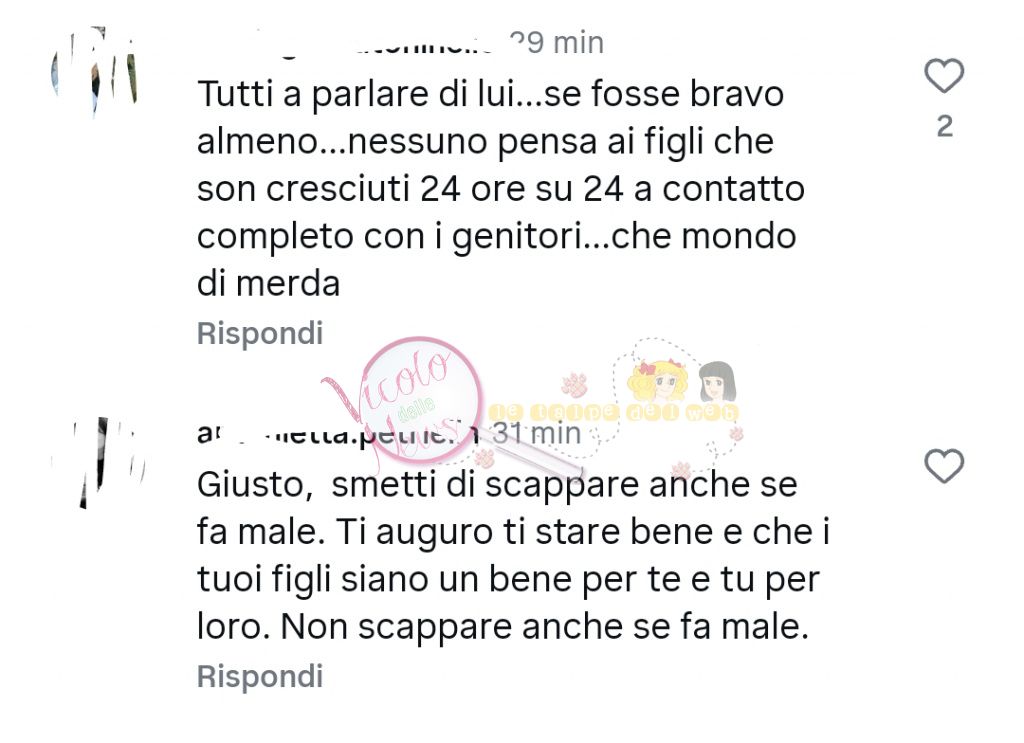This screenshot has height=743, width=1024.
Task: Click the blonde cartoon girl face watermark
Action: coord(658,379)
